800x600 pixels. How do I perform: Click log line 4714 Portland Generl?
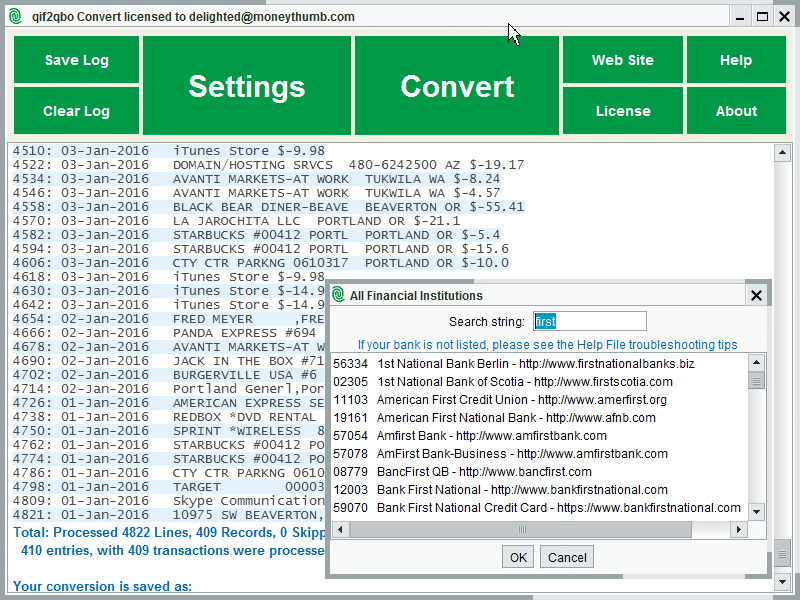point(168,389)
